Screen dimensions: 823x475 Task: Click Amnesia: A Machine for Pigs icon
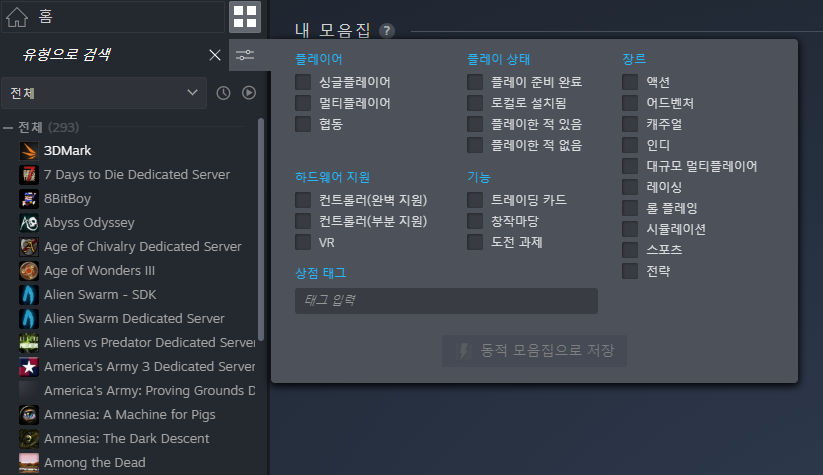coord(29,415)
